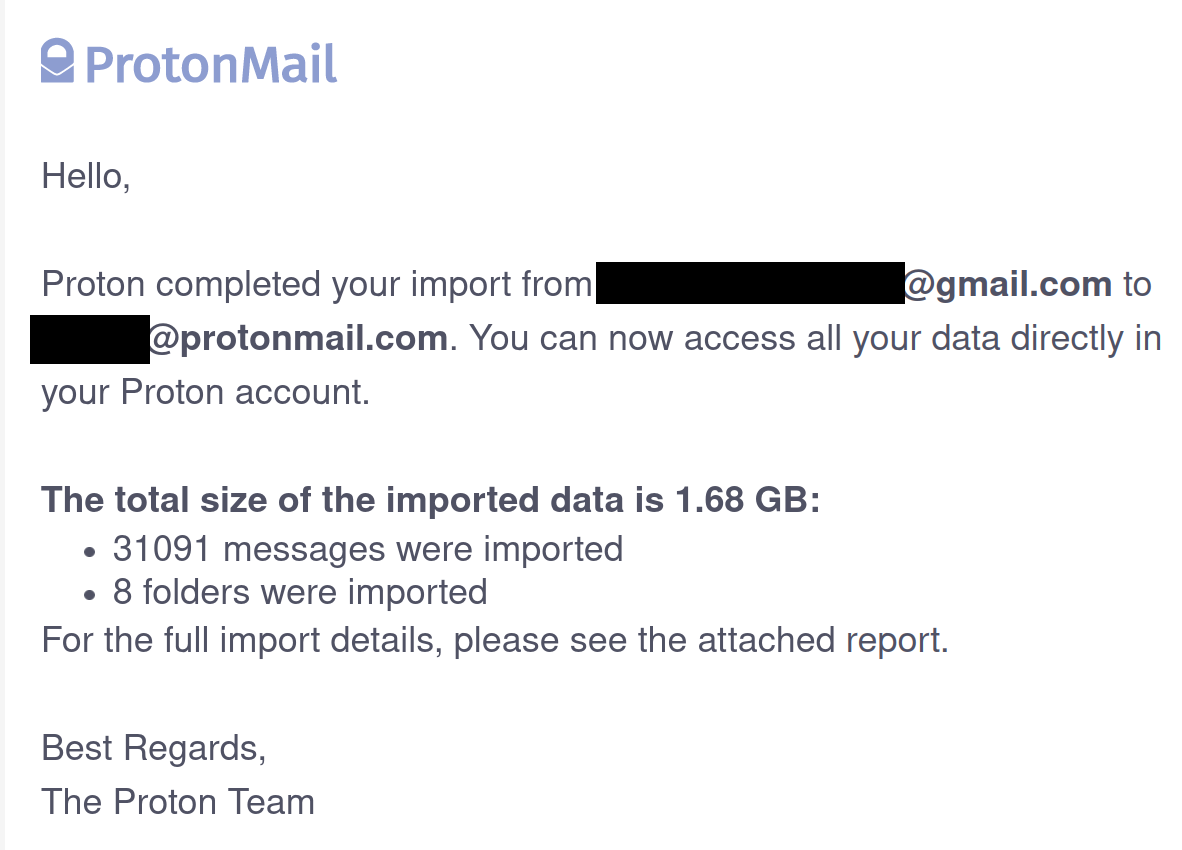Click 'You can now access all your data' text
The image size is (1182, 850).
coord(734,338)
